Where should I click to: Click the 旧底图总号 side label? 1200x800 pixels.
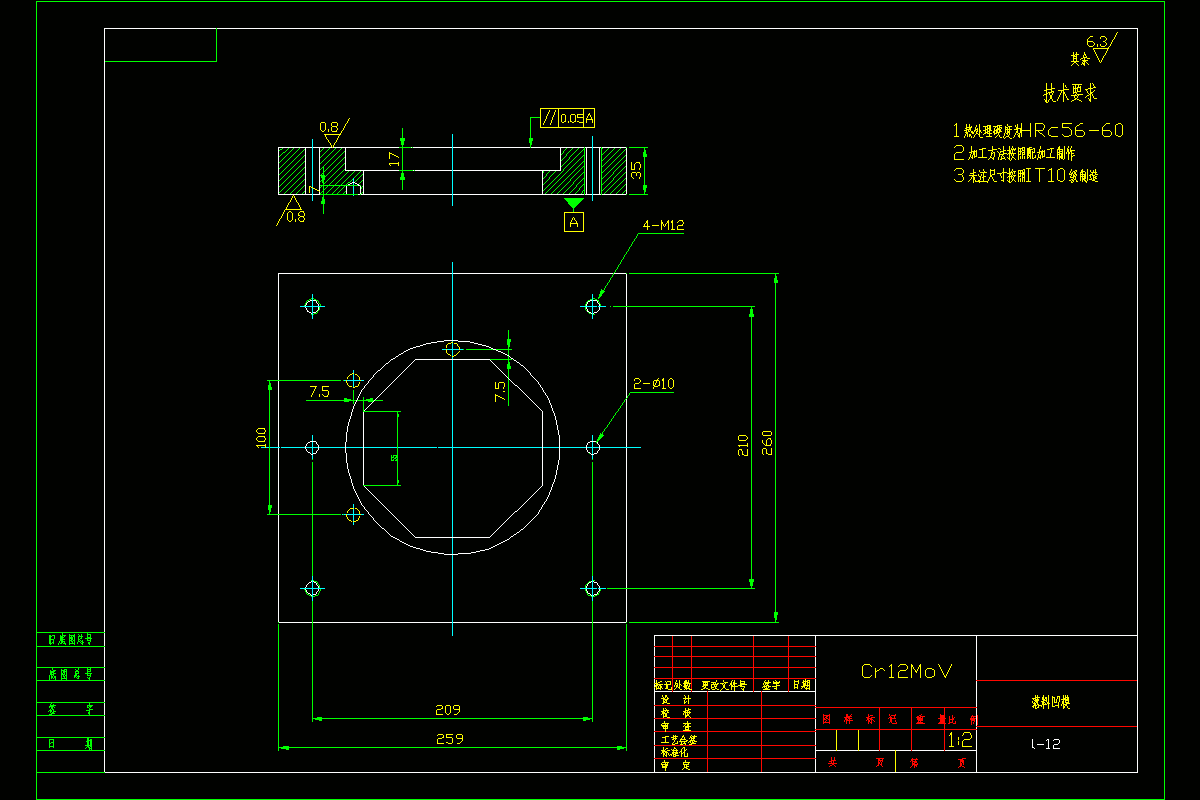pos(70,639)
